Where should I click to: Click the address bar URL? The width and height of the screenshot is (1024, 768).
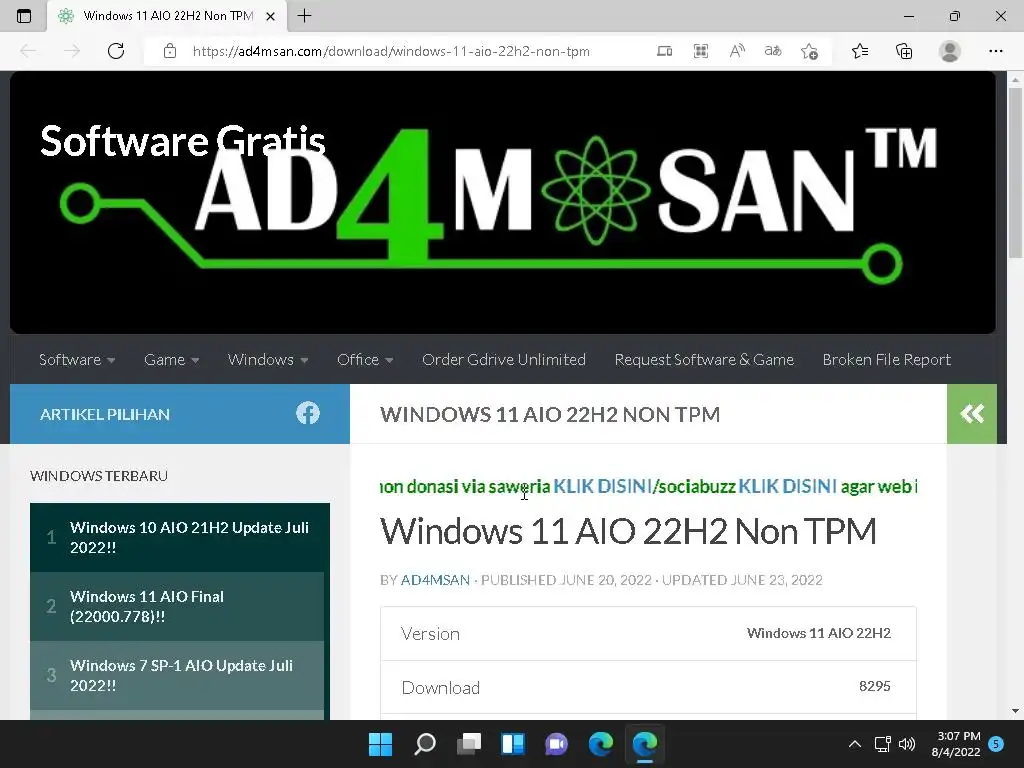pos(391,51)
